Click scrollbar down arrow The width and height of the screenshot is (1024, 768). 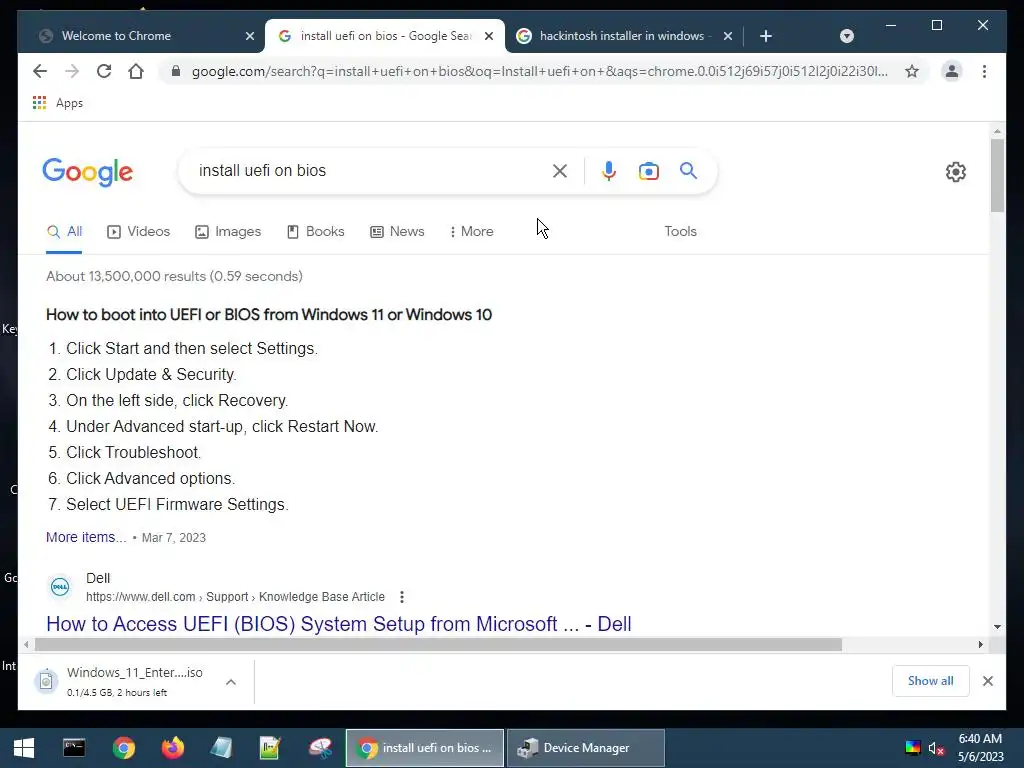997,626
